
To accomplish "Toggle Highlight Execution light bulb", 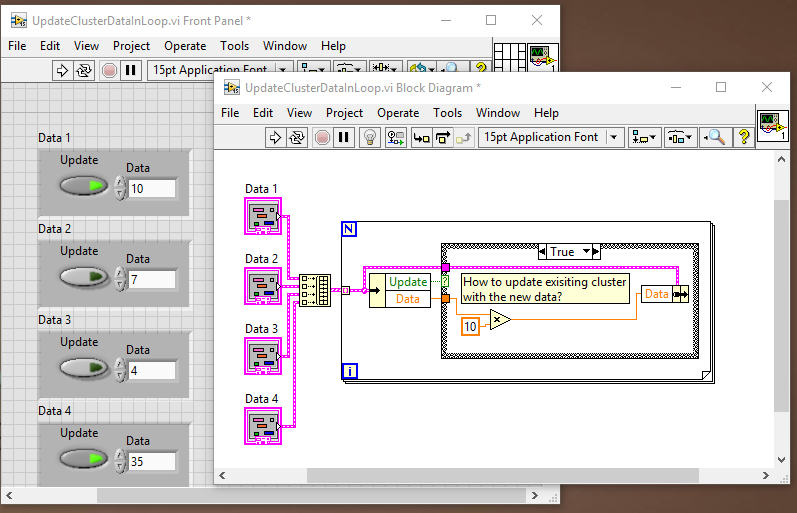I will (x=370, y=137).
